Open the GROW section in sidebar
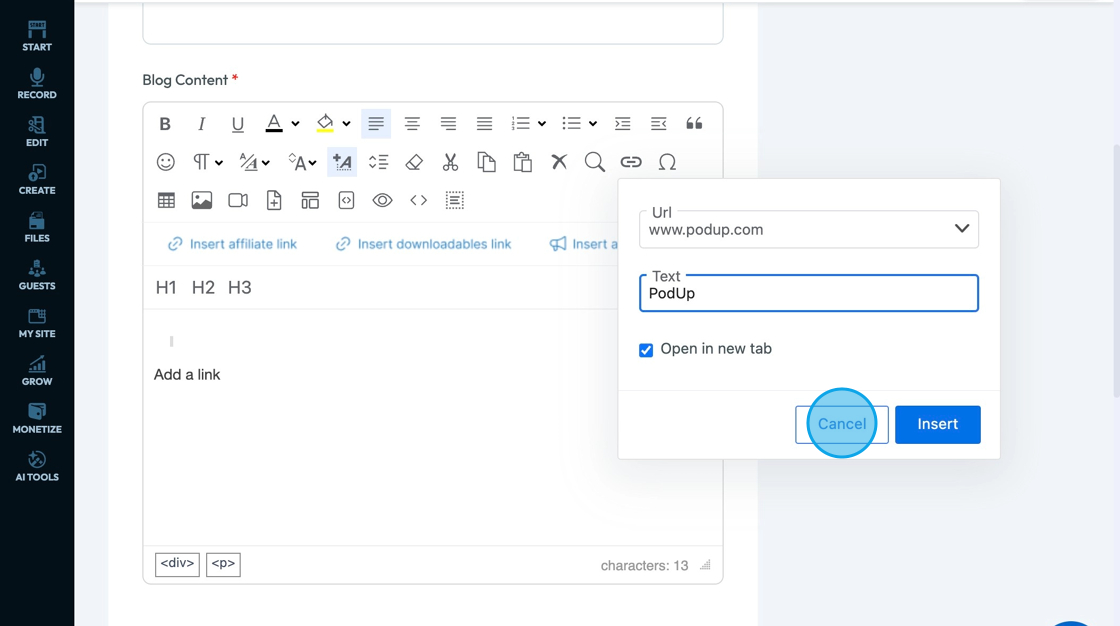1120x626 pixels. point(37,371)
